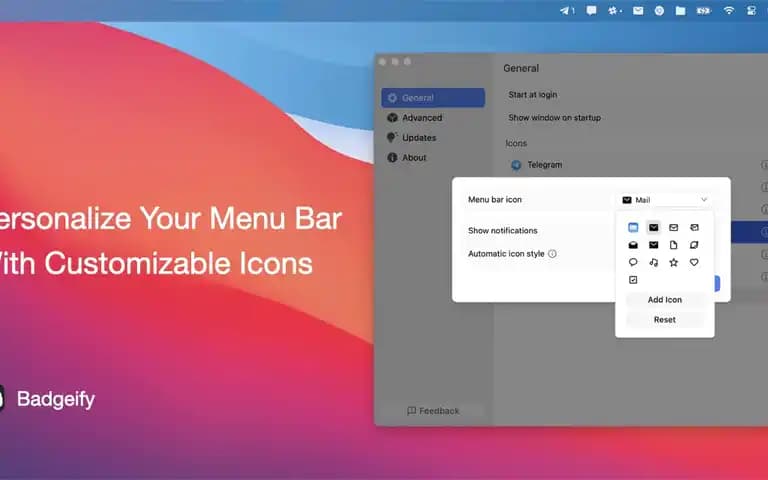This screenshot has height=480, width=768.
Task: Select the outlined envelope icon
Action: (x=673, y=227)
